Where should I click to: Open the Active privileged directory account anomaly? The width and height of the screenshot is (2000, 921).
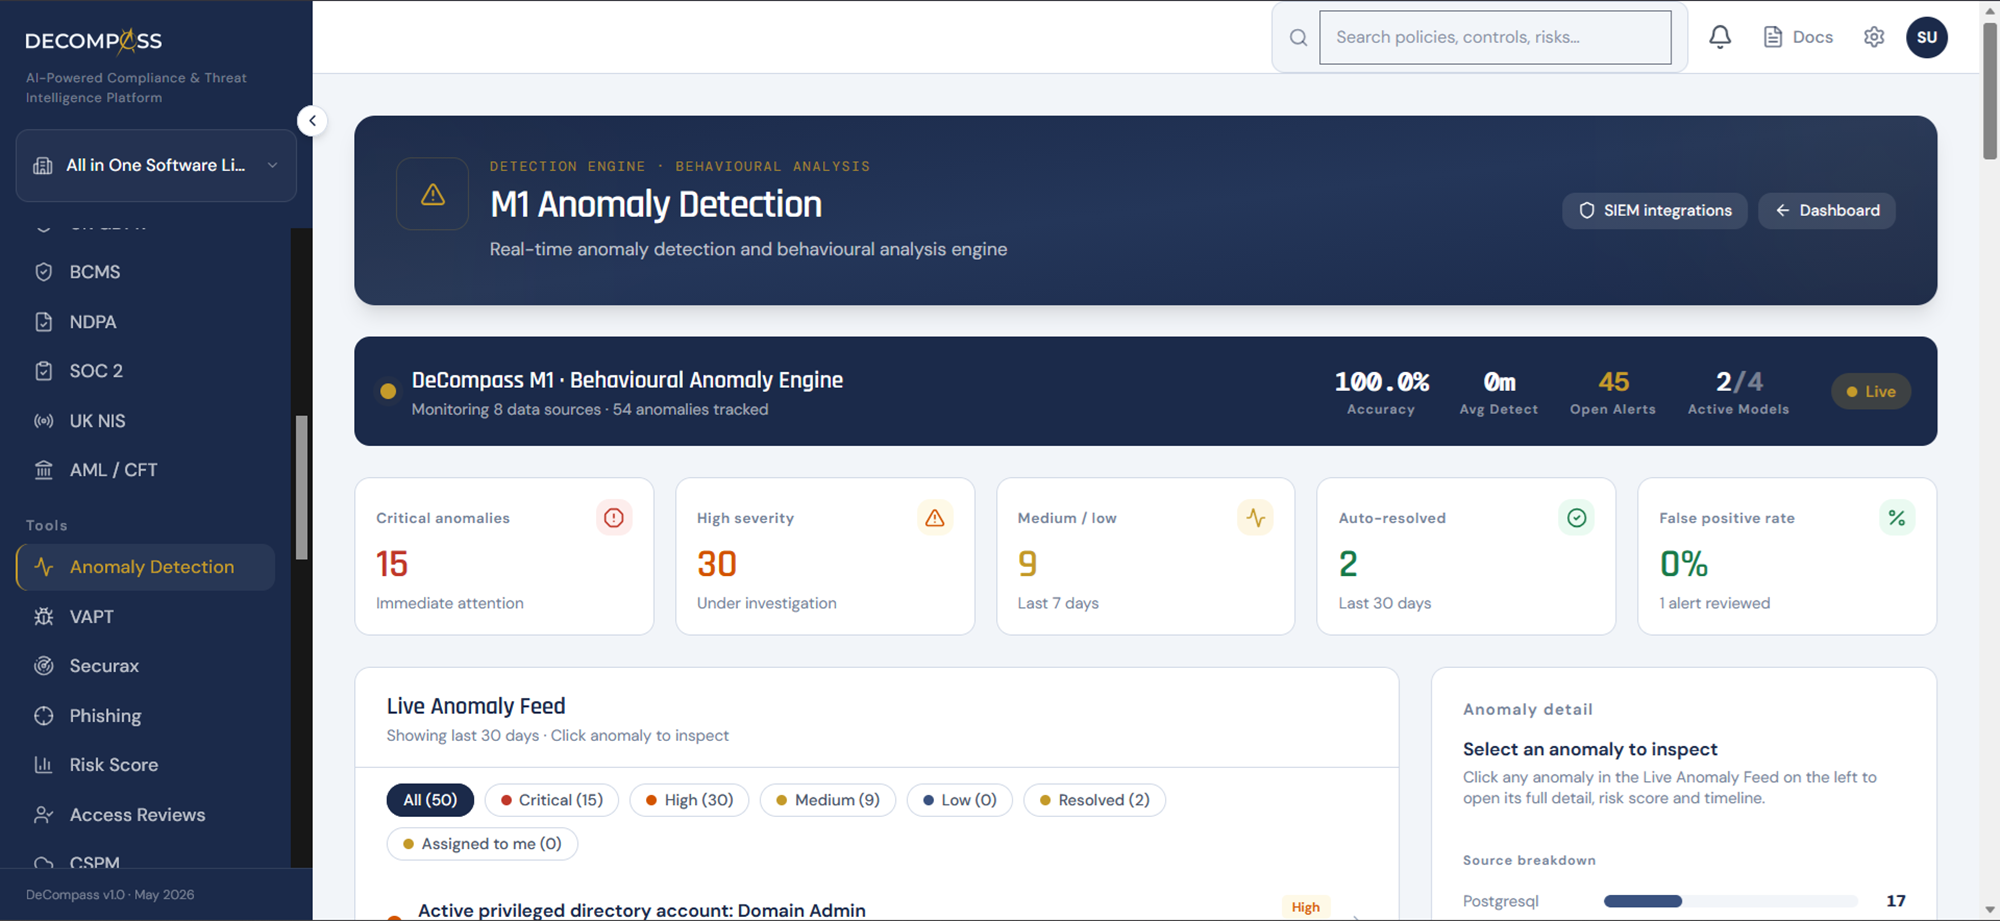pyautogui.click(x=642, y=910)
